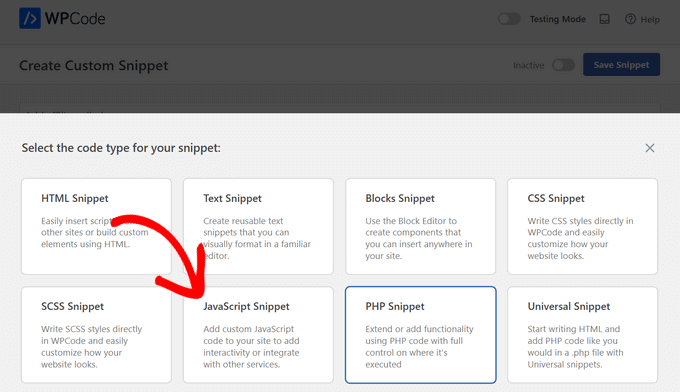This screenshot has width=680, height=392.
Task: Toggle the Inactive snippet status switch
Action: click(563, 65)
